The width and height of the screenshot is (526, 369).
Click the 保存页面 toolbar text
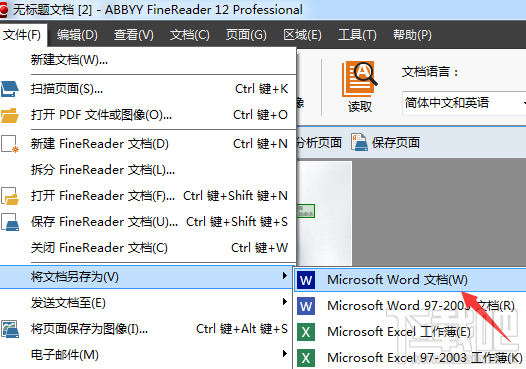point(396,143)
